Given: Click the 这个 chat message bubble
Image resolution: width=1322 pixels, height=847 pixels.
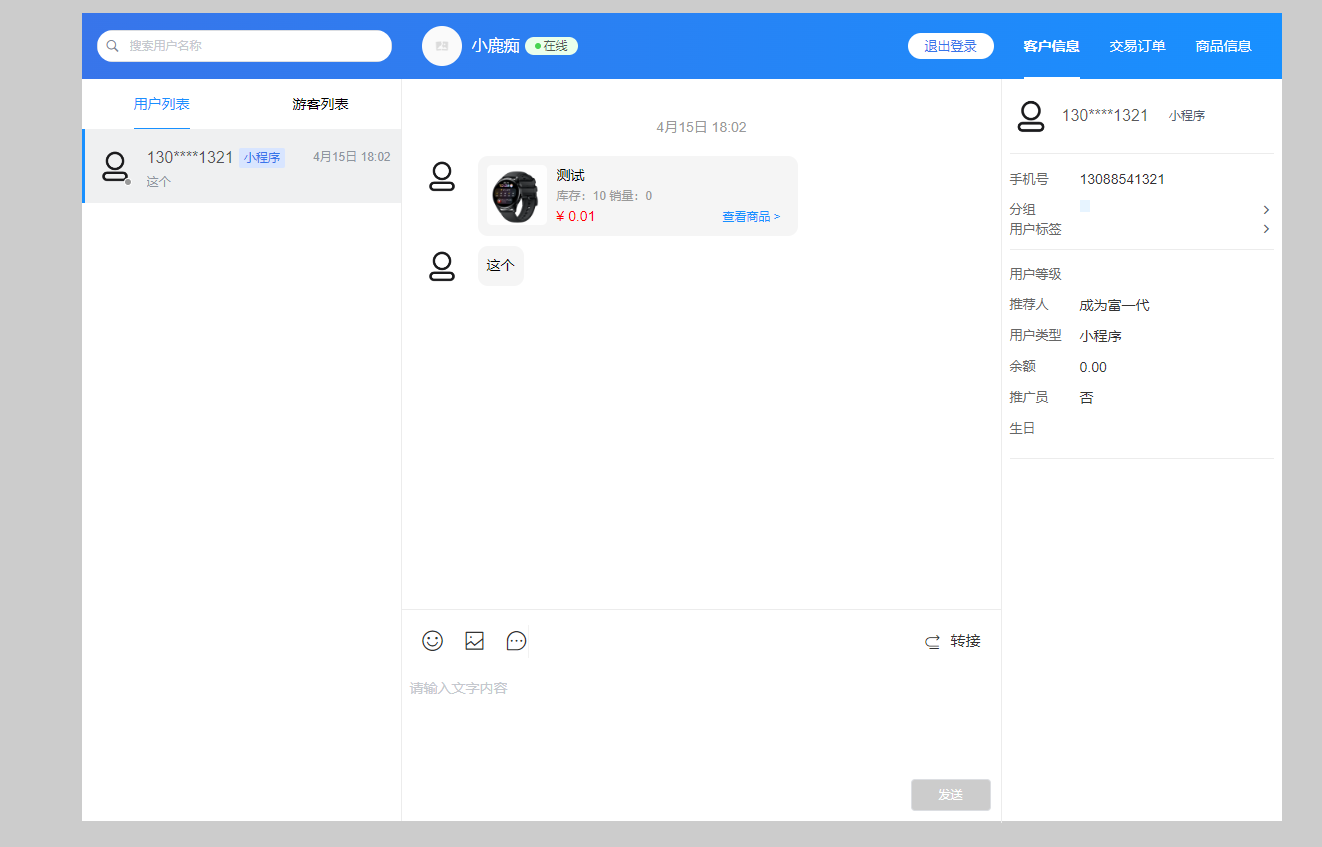Looking at the screenshot, I should 500,266.
